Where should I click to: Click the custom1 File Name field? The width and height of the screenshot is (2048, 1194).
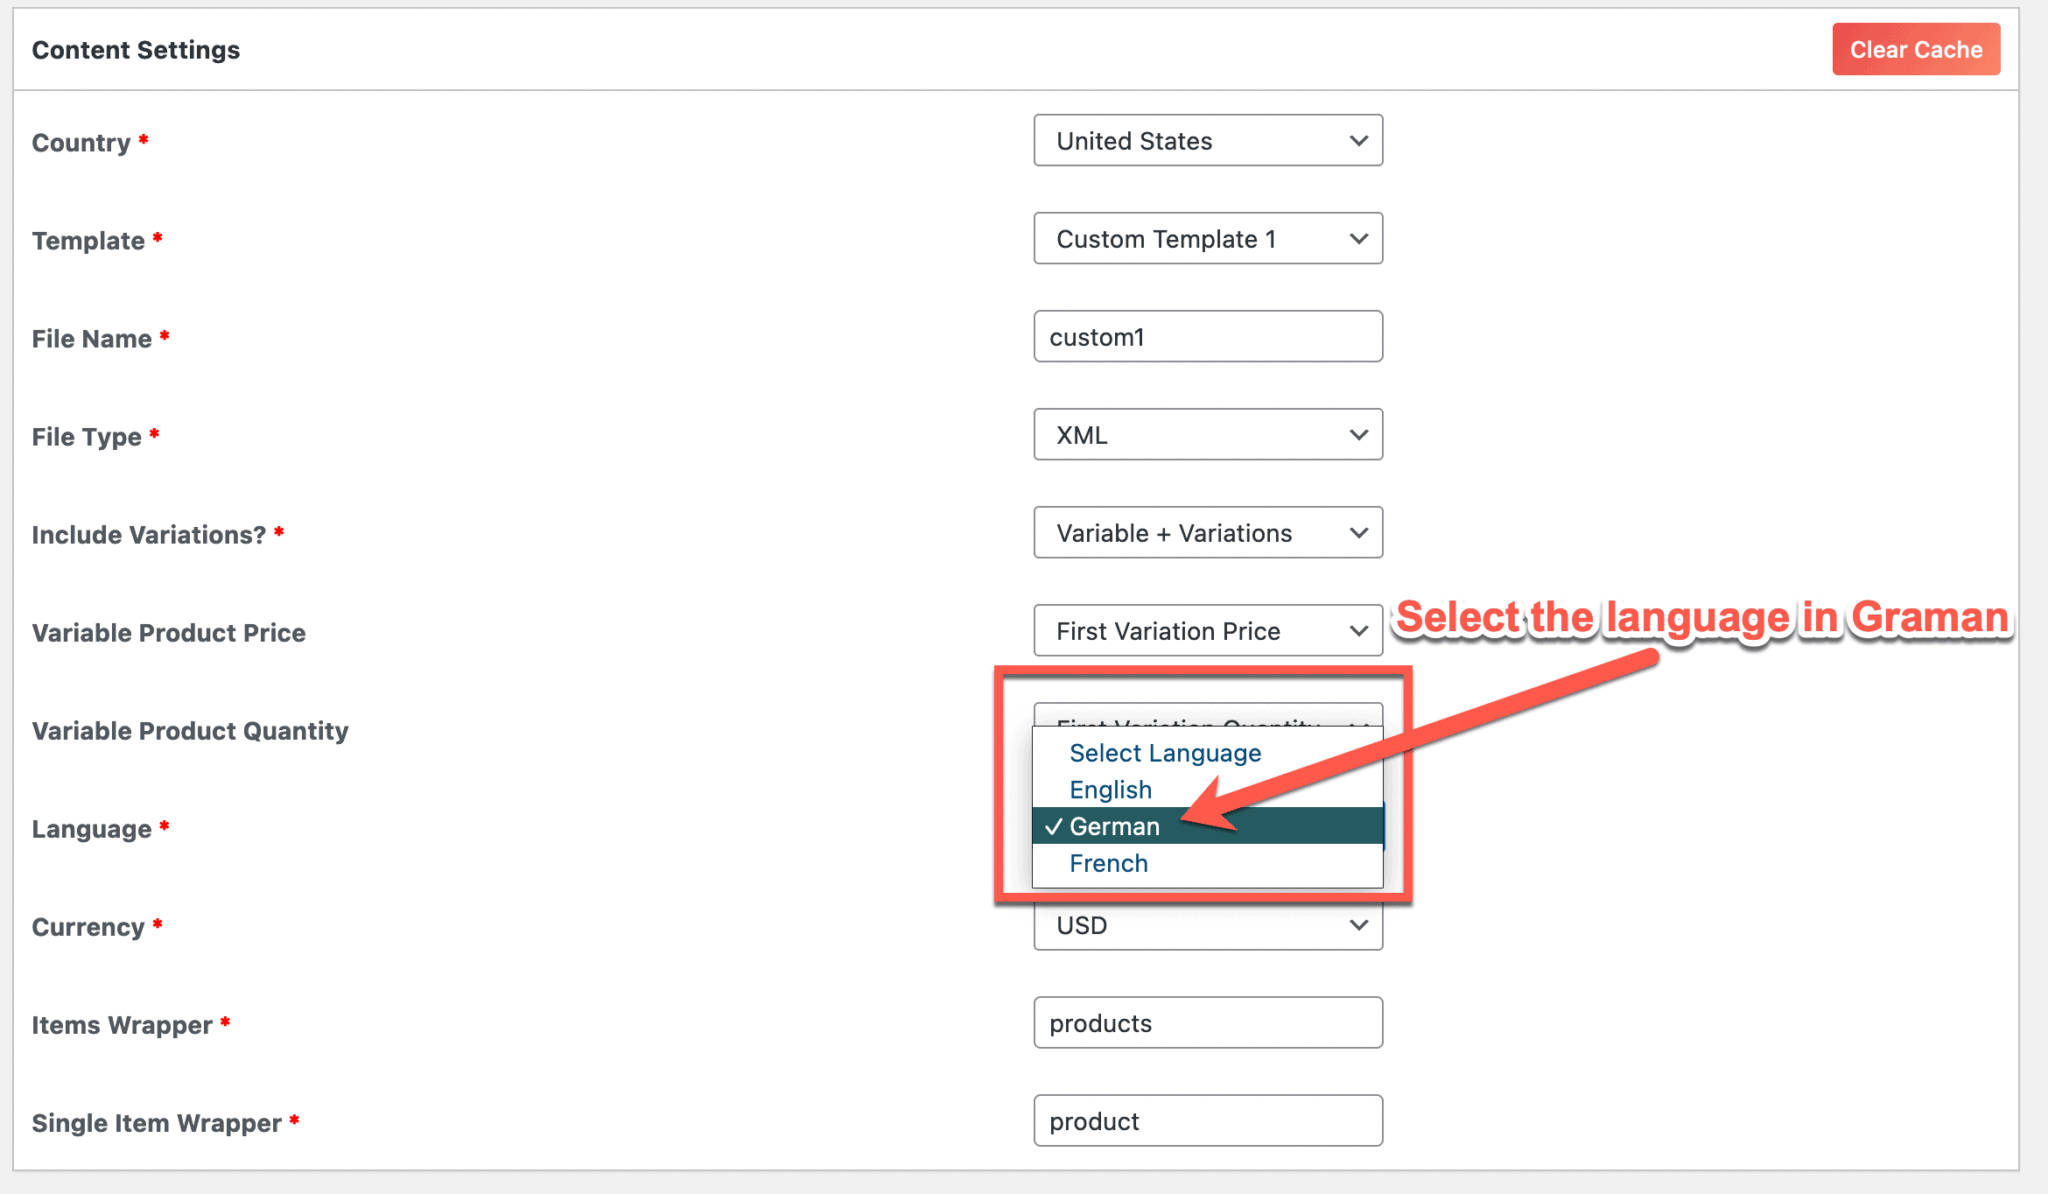1207,337
